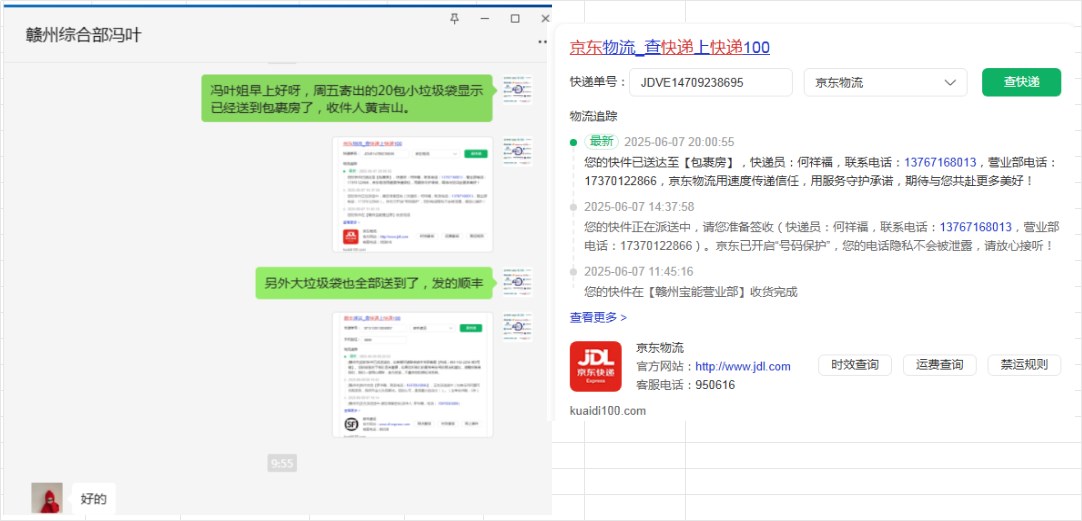Click customer service number 950616
1082x521 pixels.
click(x=715, y=385)
